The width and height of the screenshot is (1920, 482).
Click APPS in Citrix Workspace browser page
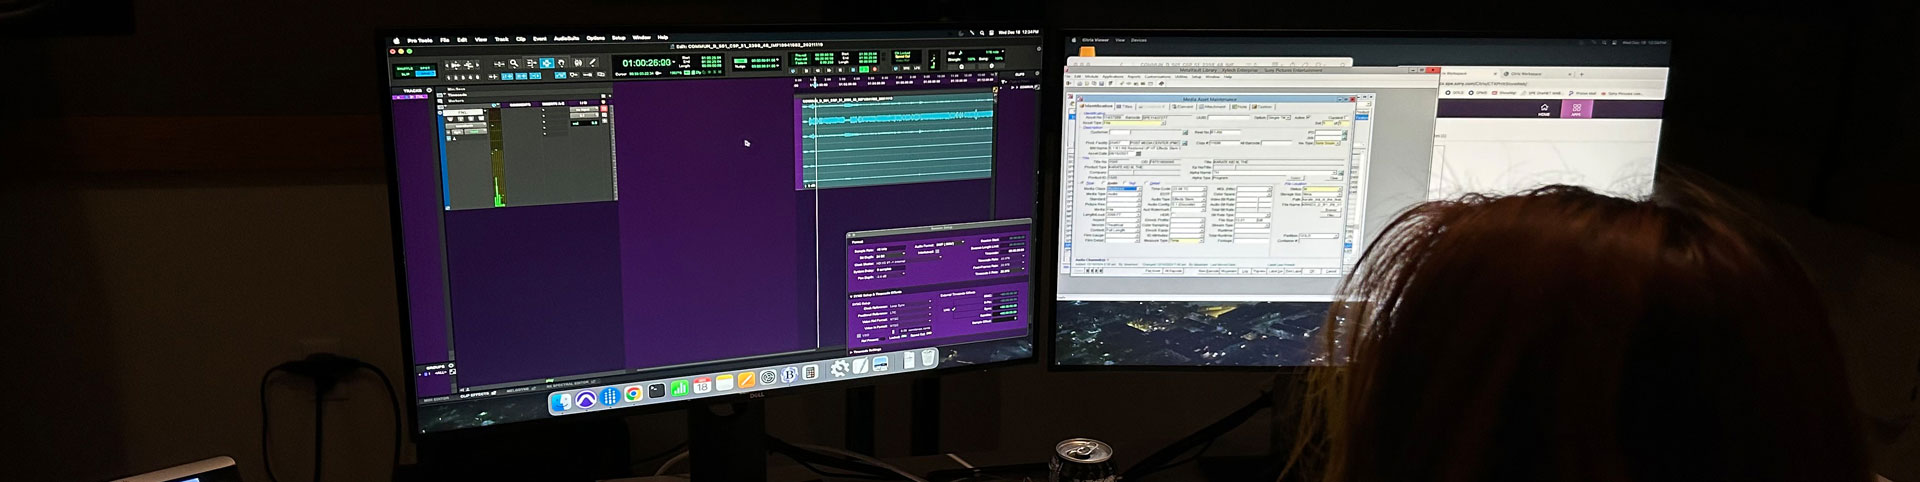1577,110
